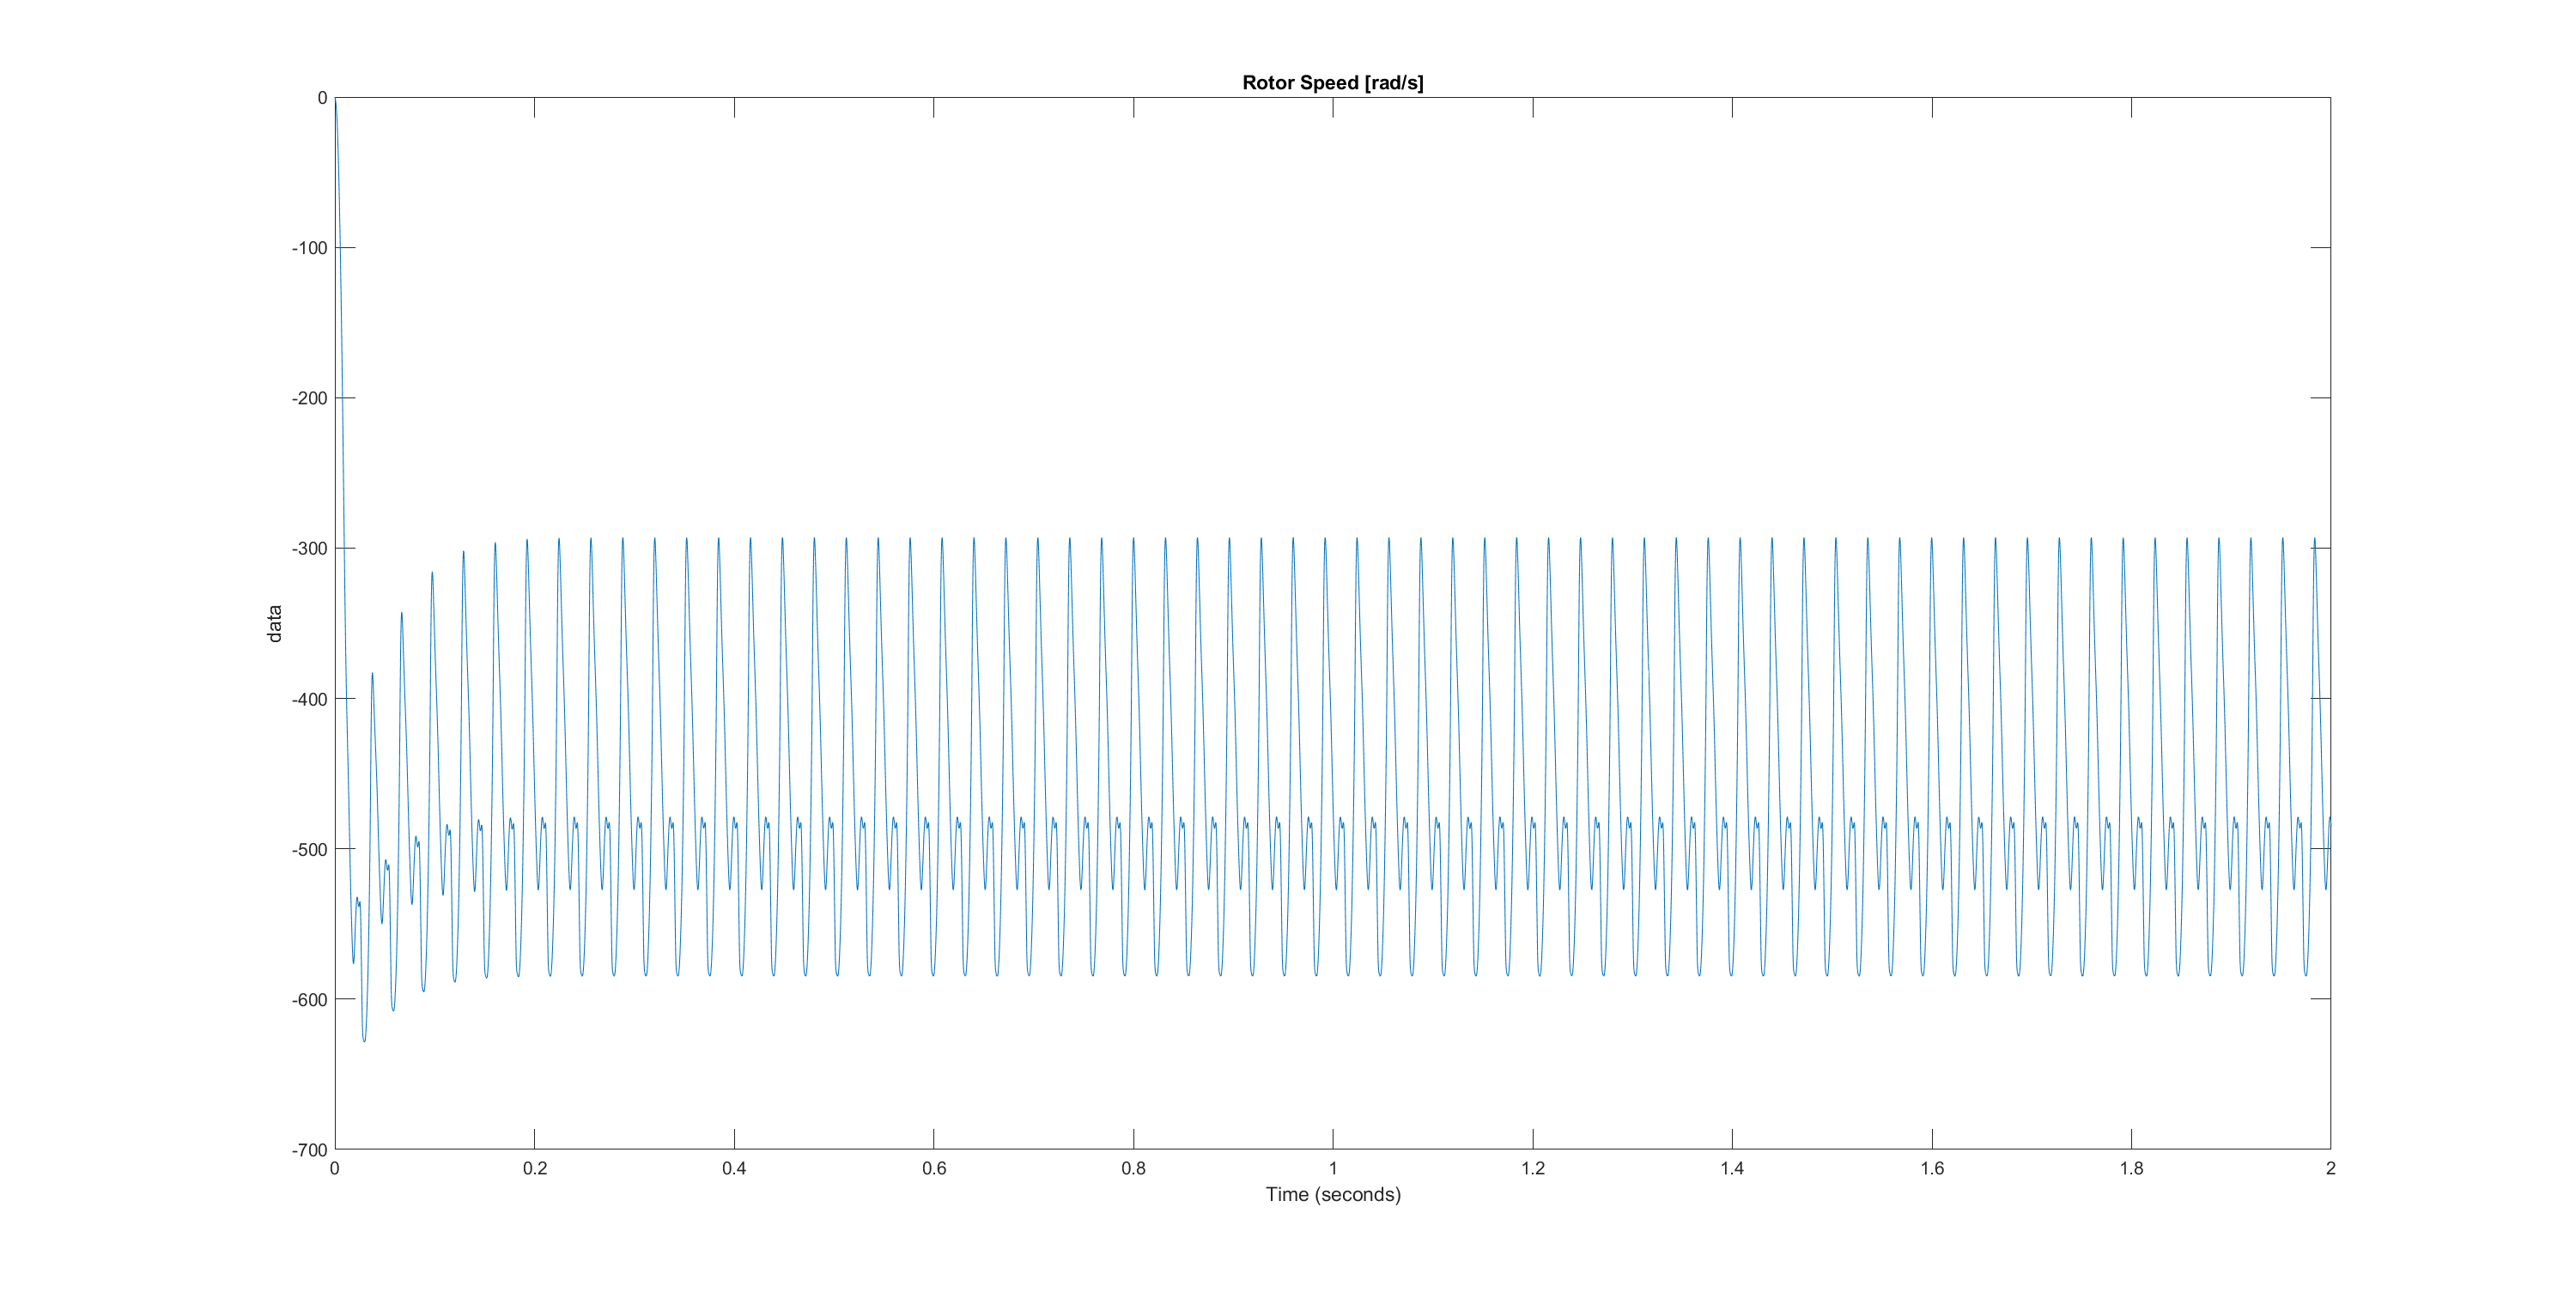Click the -500 tick label on the y-axis
This screenshot has width=2576, height=1292.
pyautogui.click(x=309, y=850)
